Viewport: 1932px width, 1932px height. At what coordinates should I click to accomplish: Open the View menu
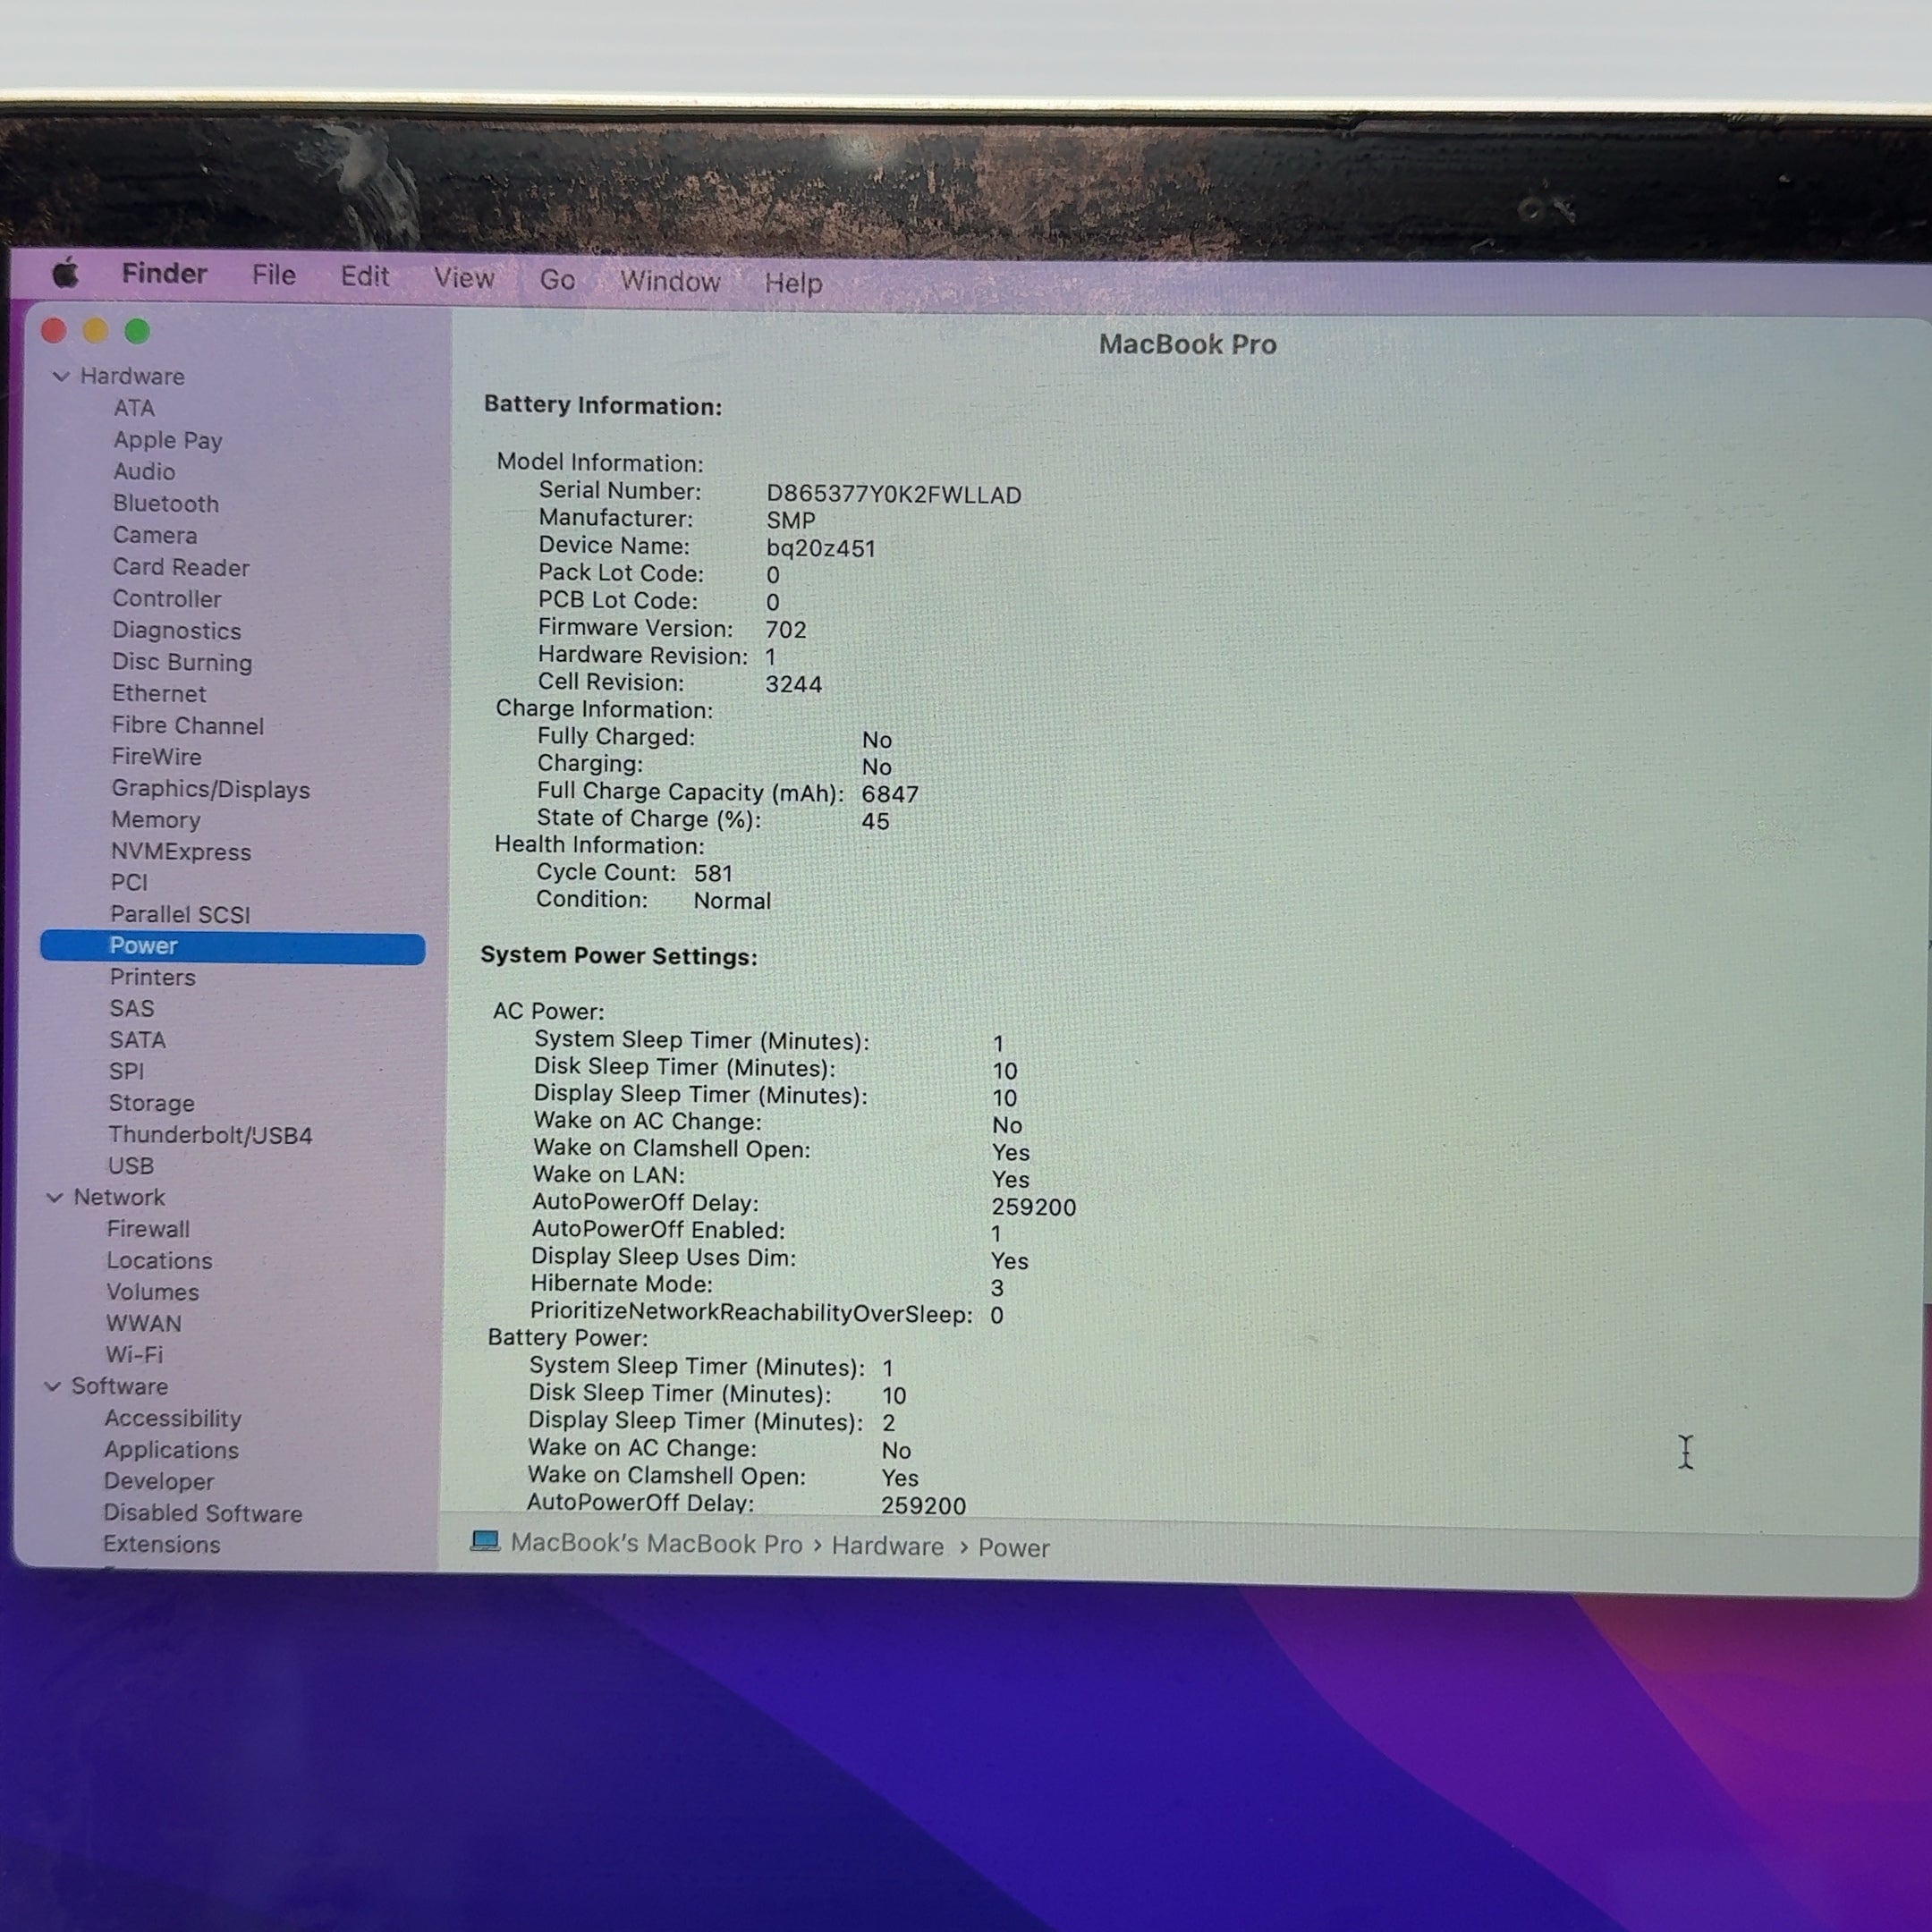coord(464,278)
